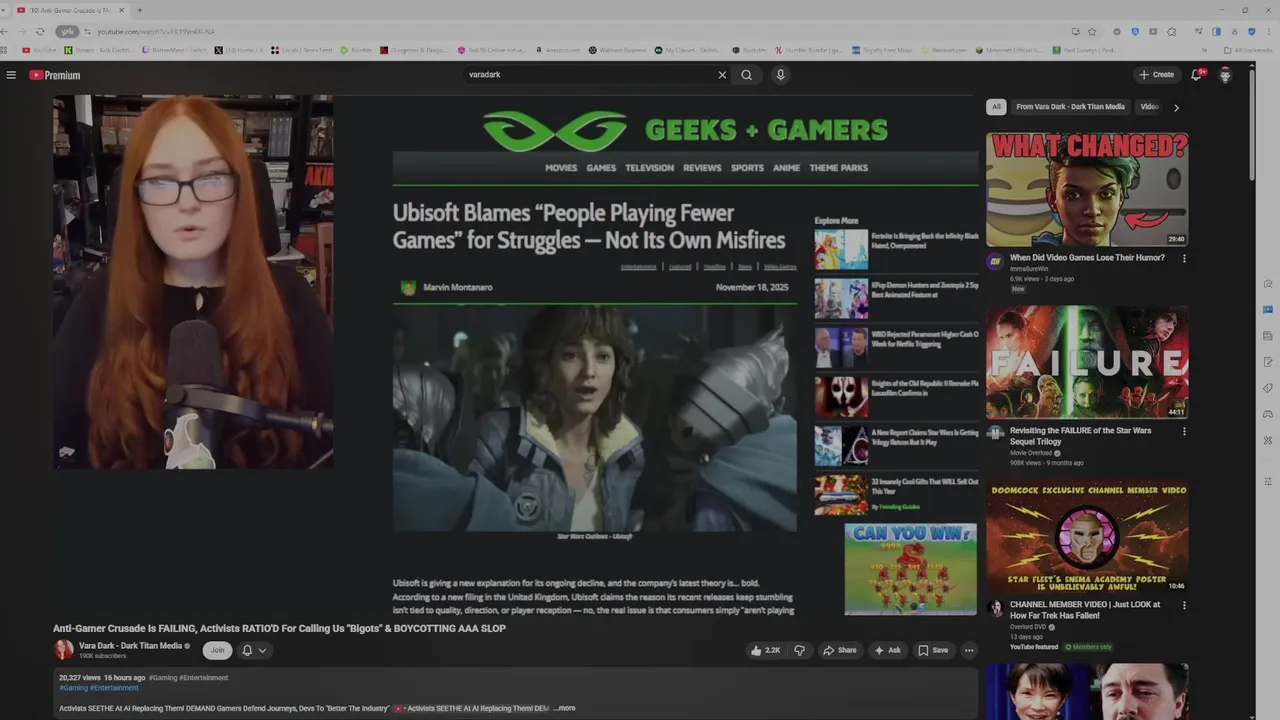Select the All filter chip
The height and width of the screenshot is (720, 1280).
coord(996,107)
